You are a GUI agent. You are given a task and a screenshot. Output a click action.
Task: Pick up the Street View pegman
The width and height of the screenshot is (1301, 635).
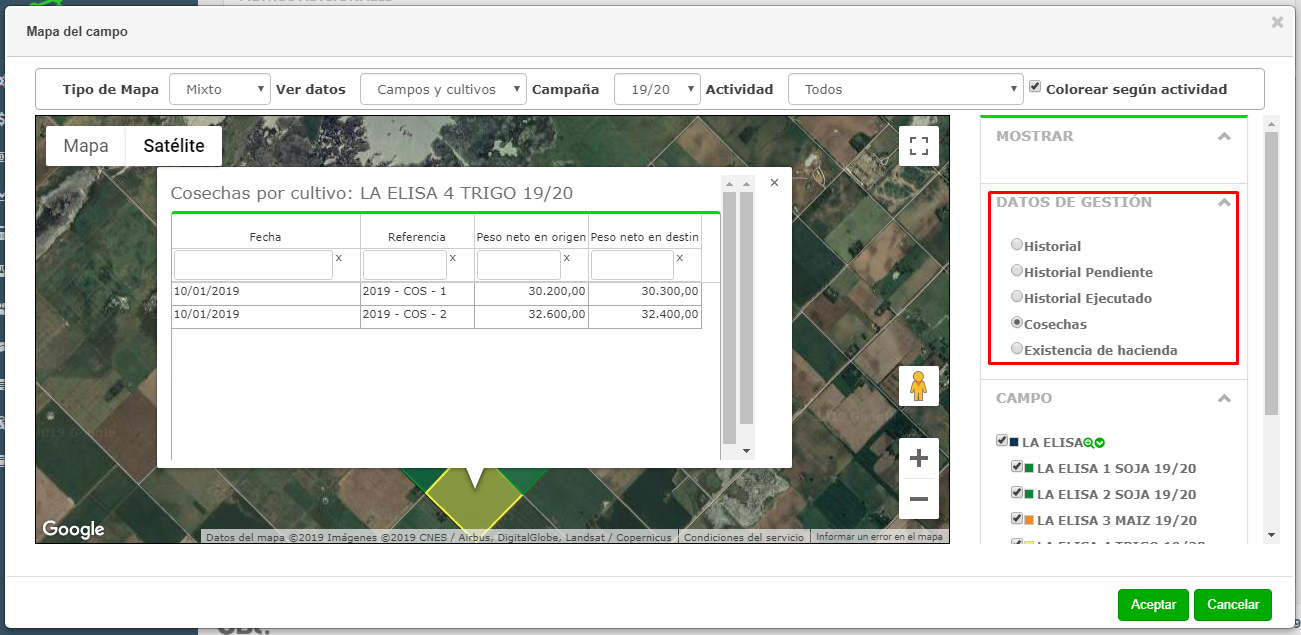coord(918,385)
